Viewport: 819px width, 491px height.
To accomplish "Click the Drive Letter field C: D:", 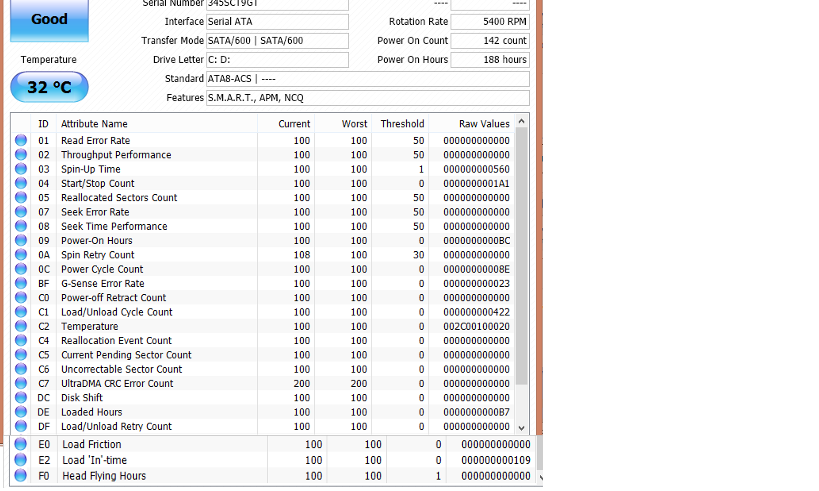I will (x=277, y=60).
